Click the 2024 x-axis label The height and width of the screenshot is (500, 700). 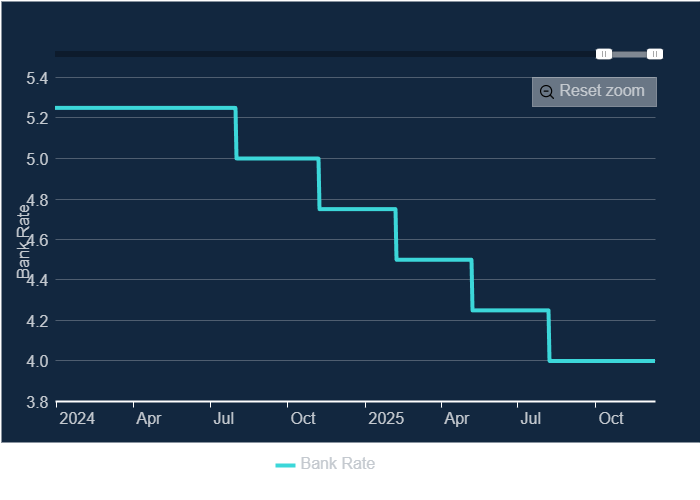coord(77,419)
